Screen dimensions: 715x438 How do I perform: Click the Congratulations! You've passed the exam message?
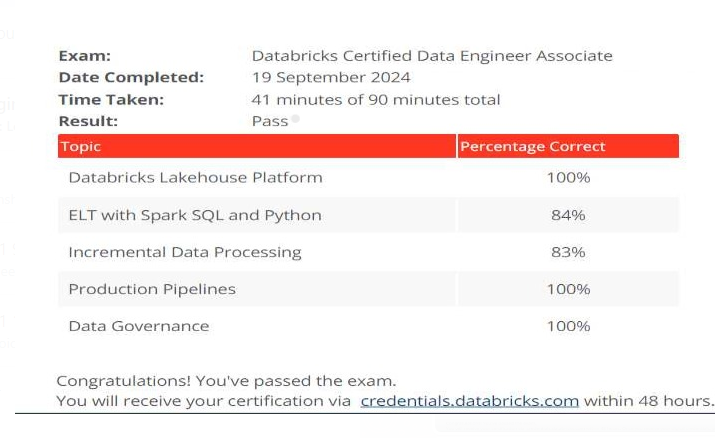227,381
